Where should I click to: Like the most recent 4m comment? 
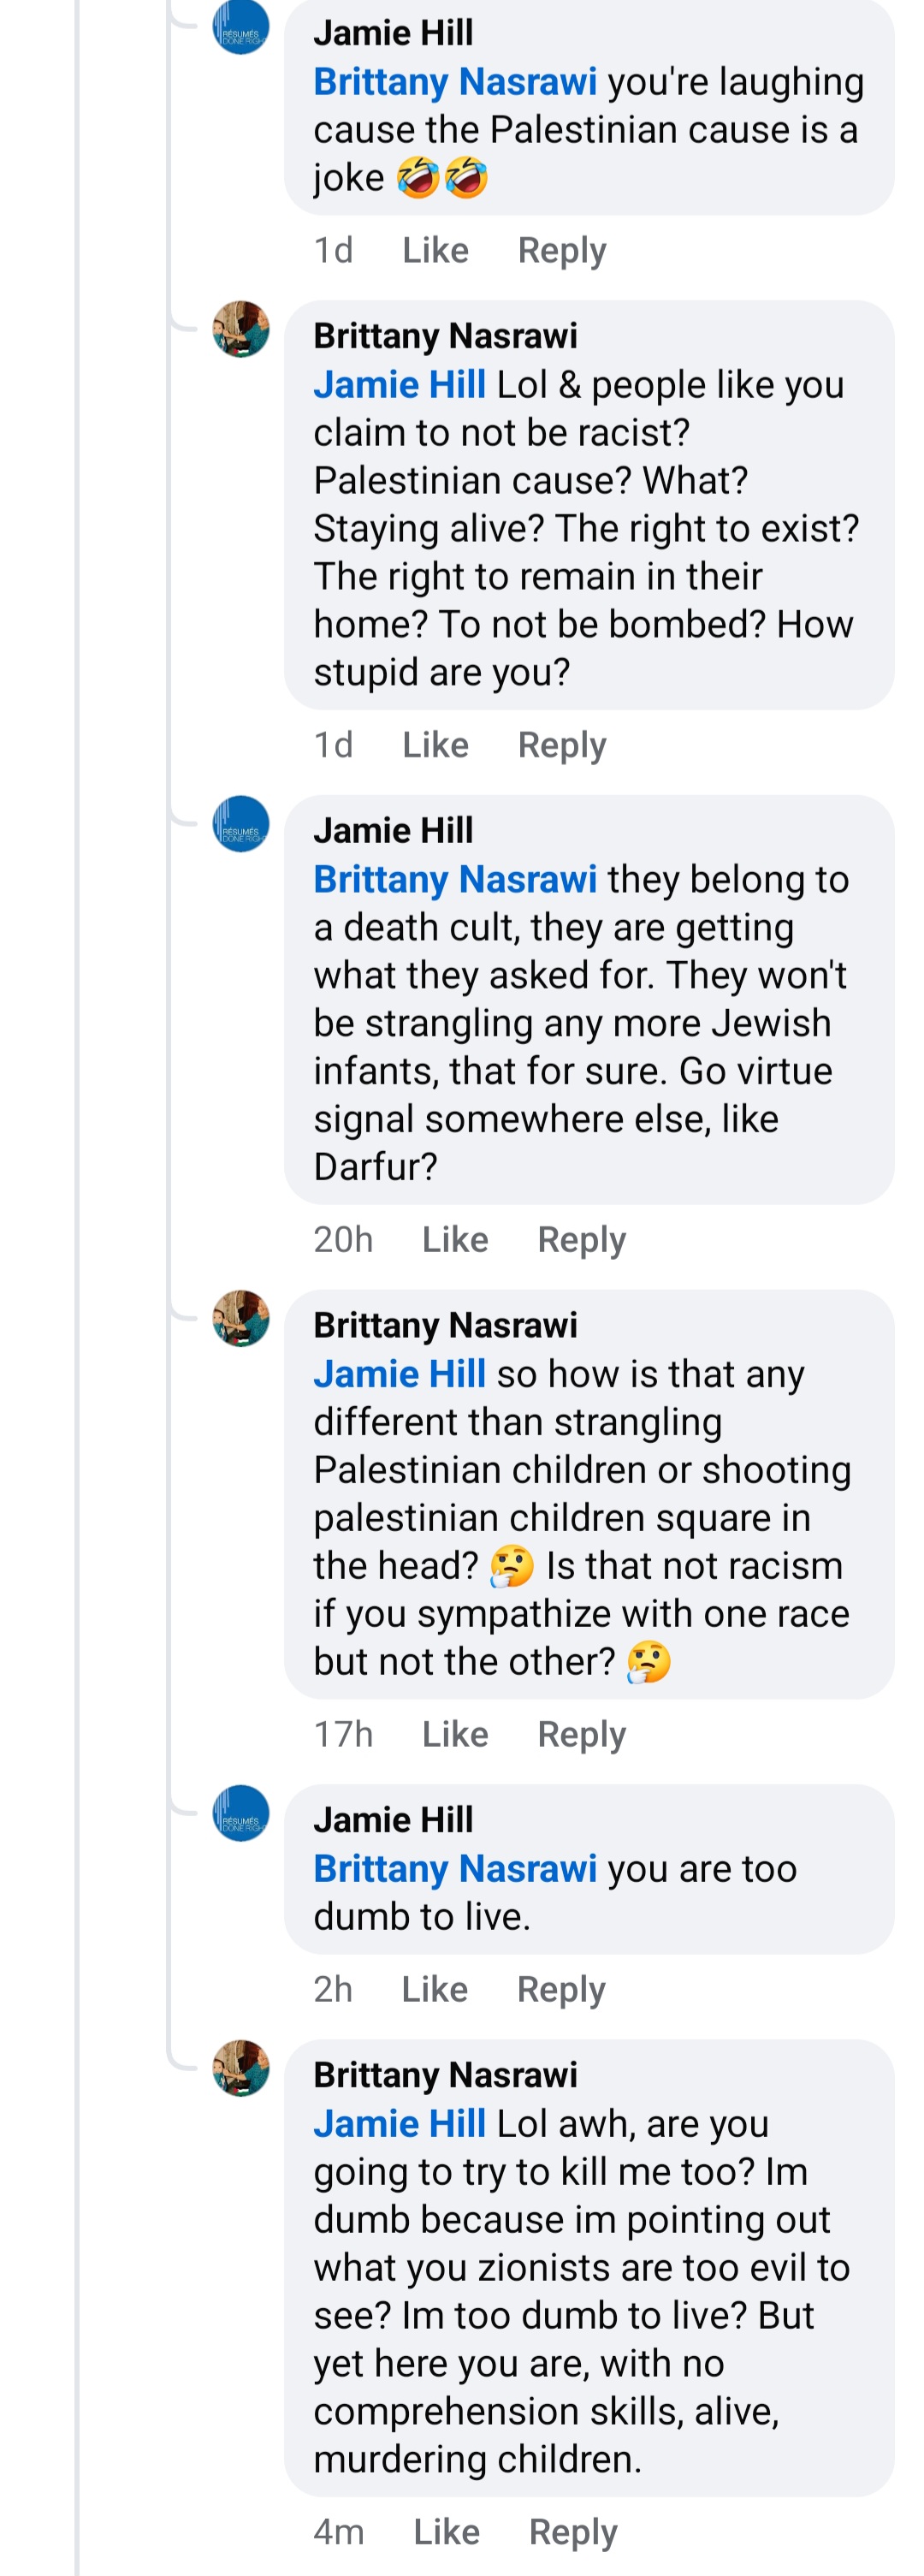point(446,2532)
